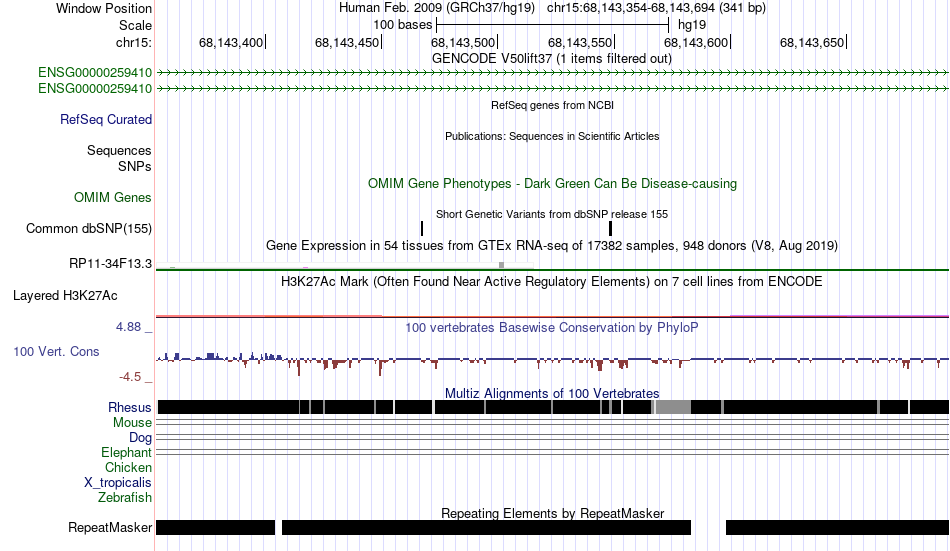Click the Zebrafish species label
The image size is (950, 551).
click(125, 498)
